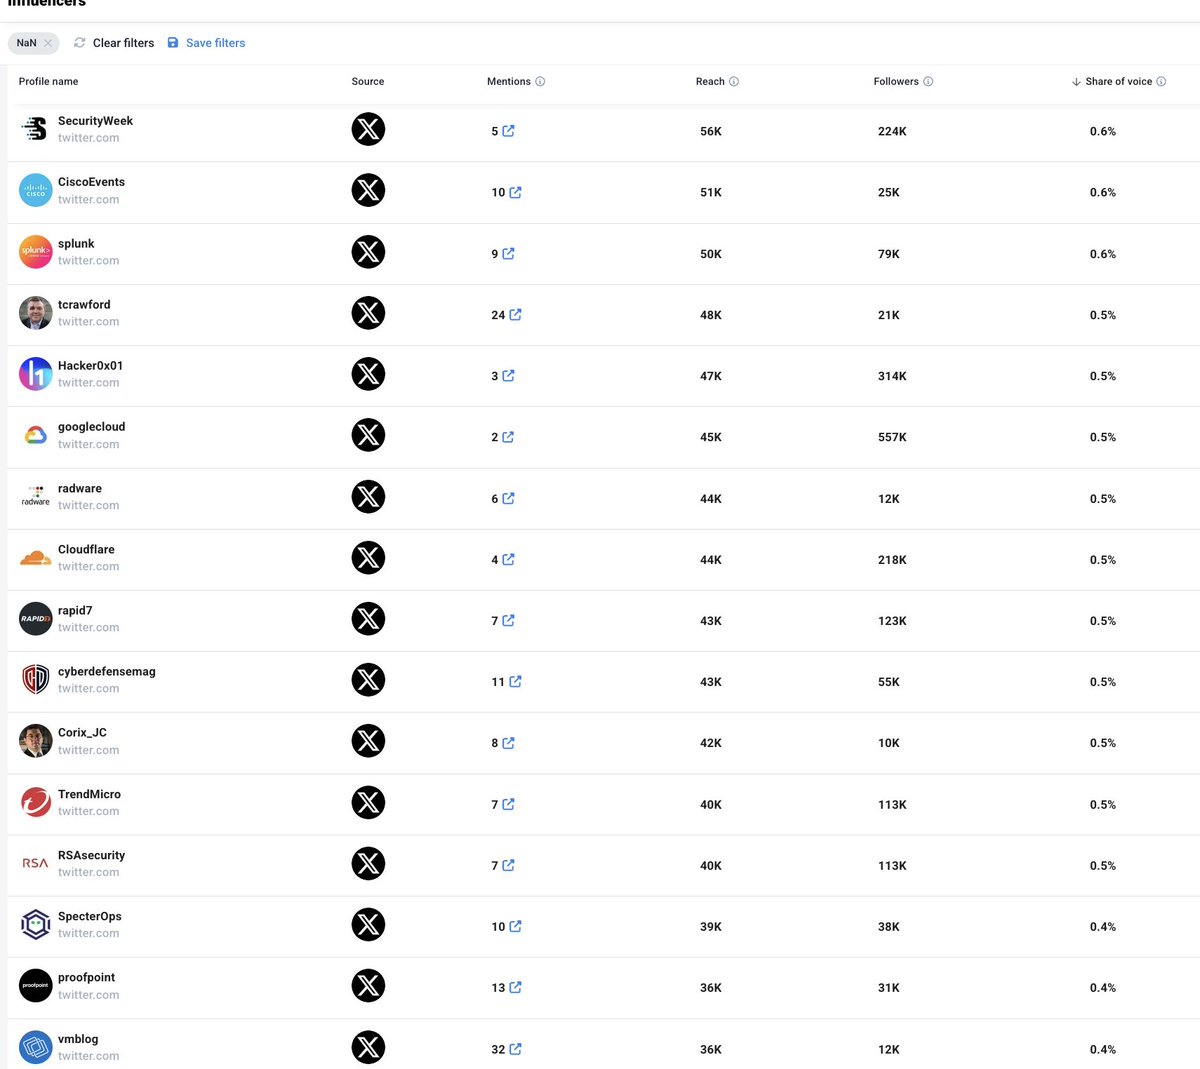
Task: Open Hacker0x01 mentions external link icon
Action: coord(508,376)
